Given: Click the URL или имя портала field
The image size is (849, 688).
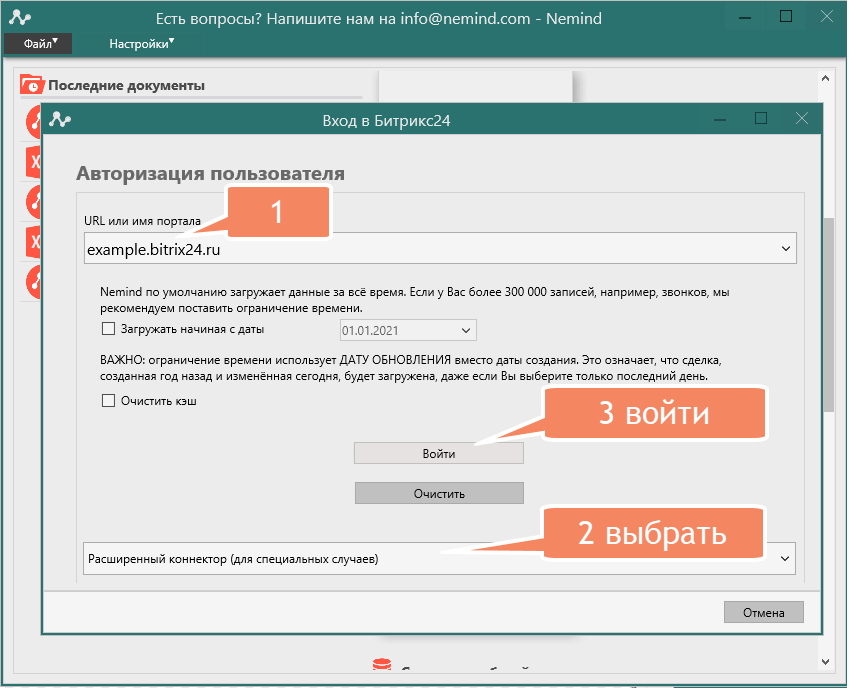Looking at the screenshot, I should click(x=440, y=248).
